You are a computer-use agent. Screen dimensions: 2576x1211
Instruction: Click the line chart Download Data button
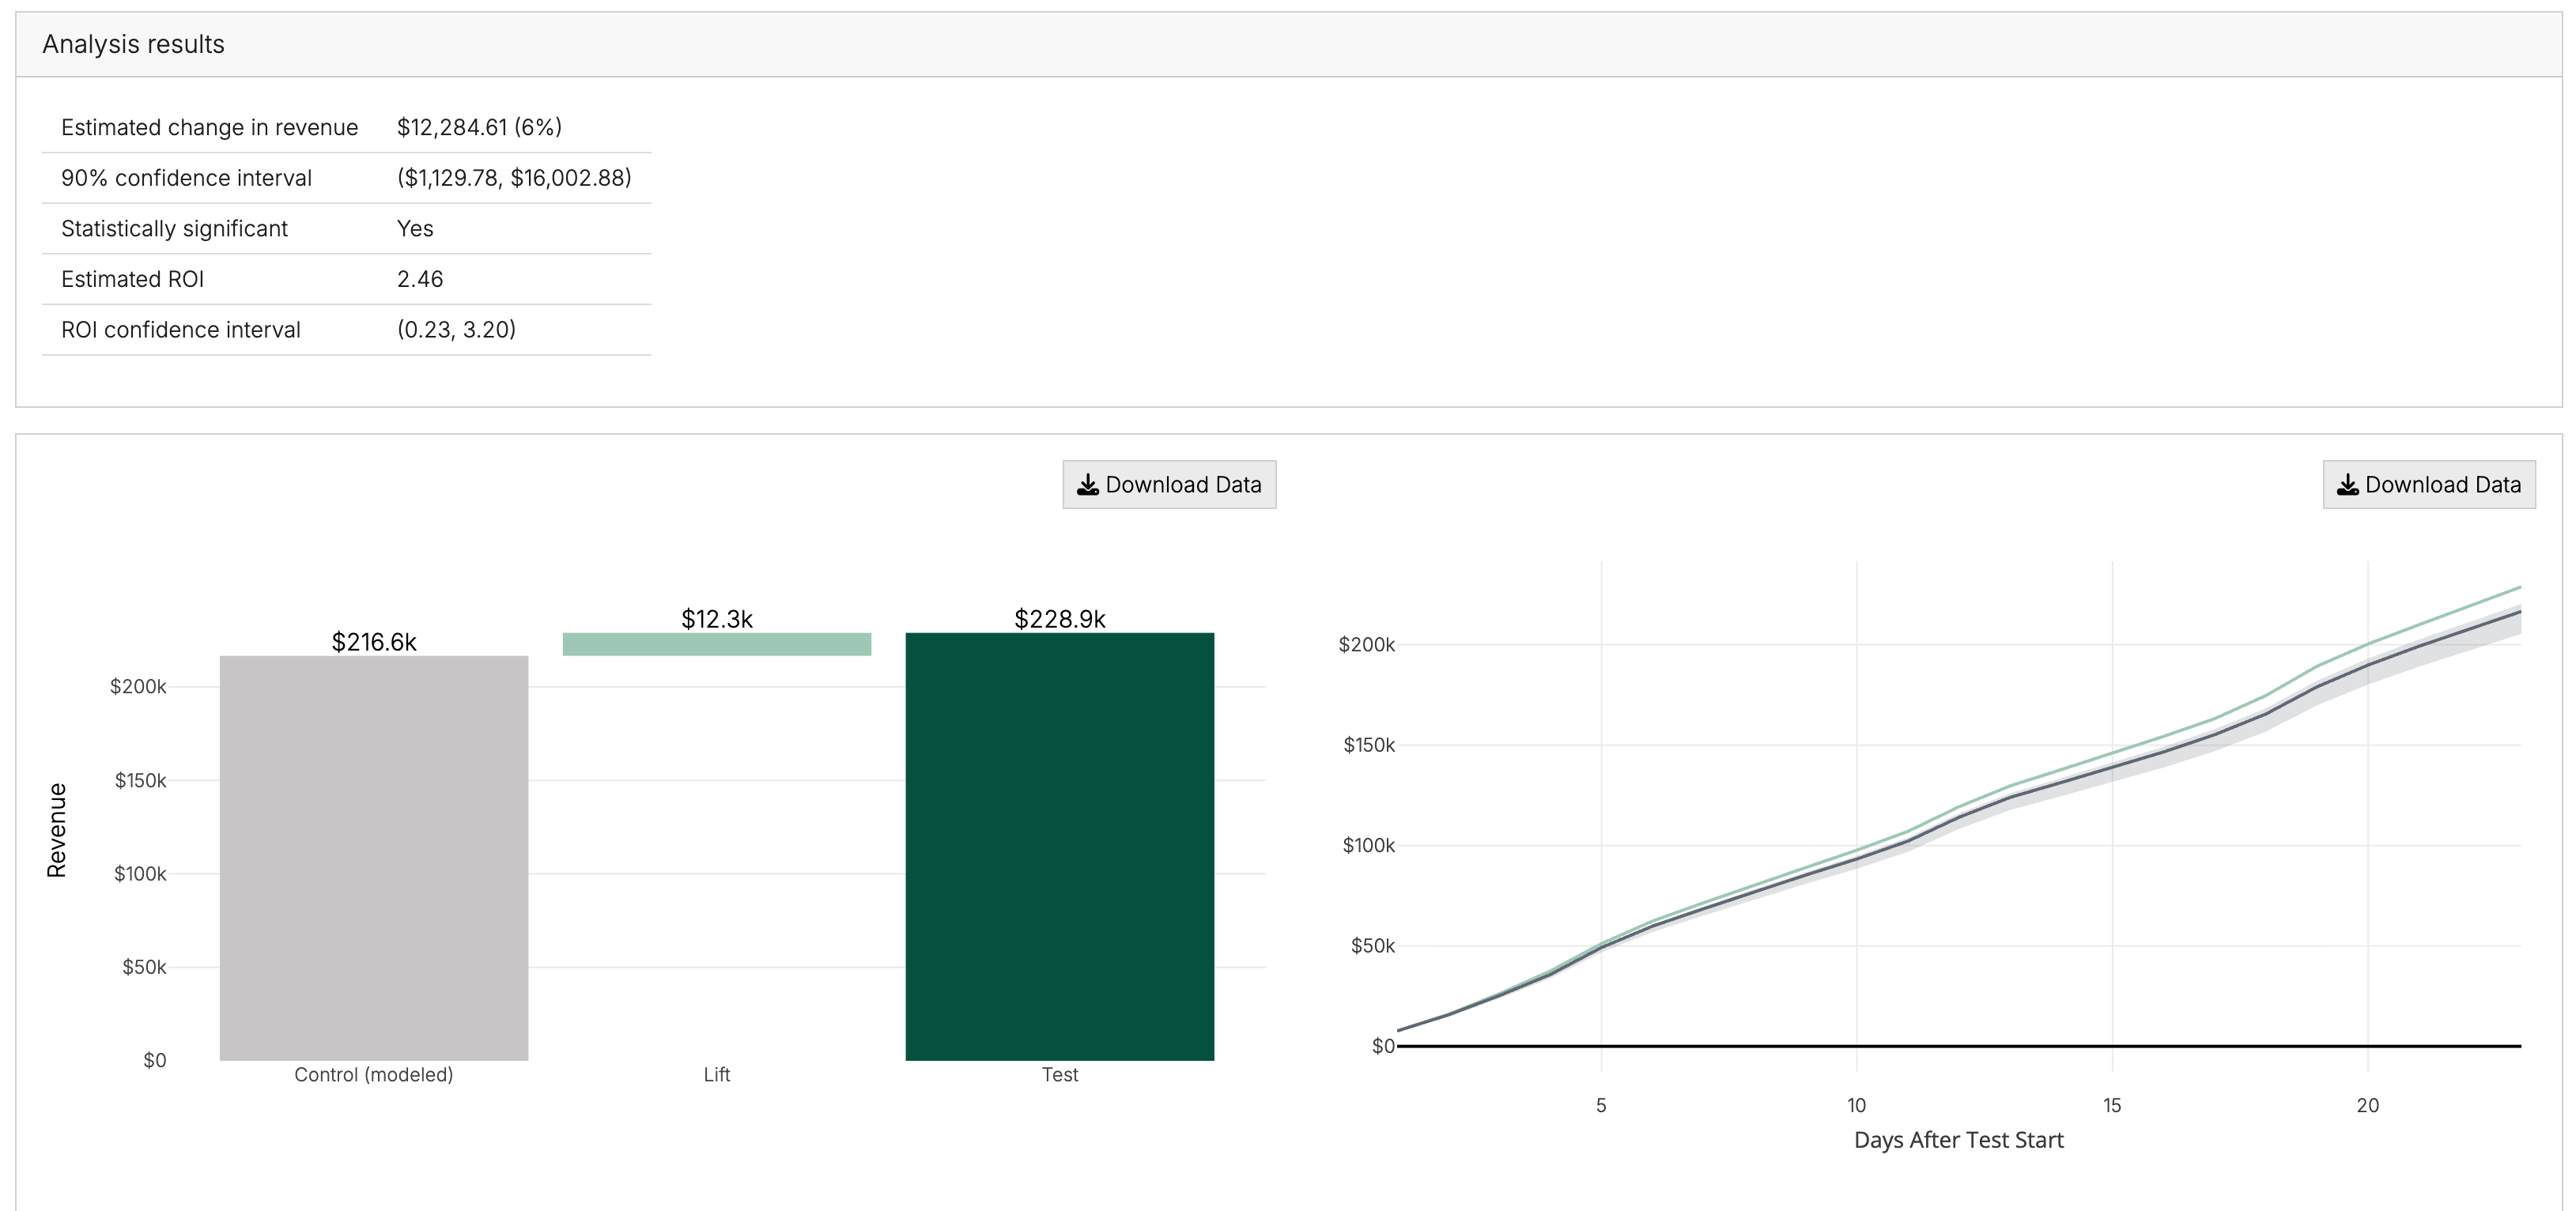click(2428, 485)
